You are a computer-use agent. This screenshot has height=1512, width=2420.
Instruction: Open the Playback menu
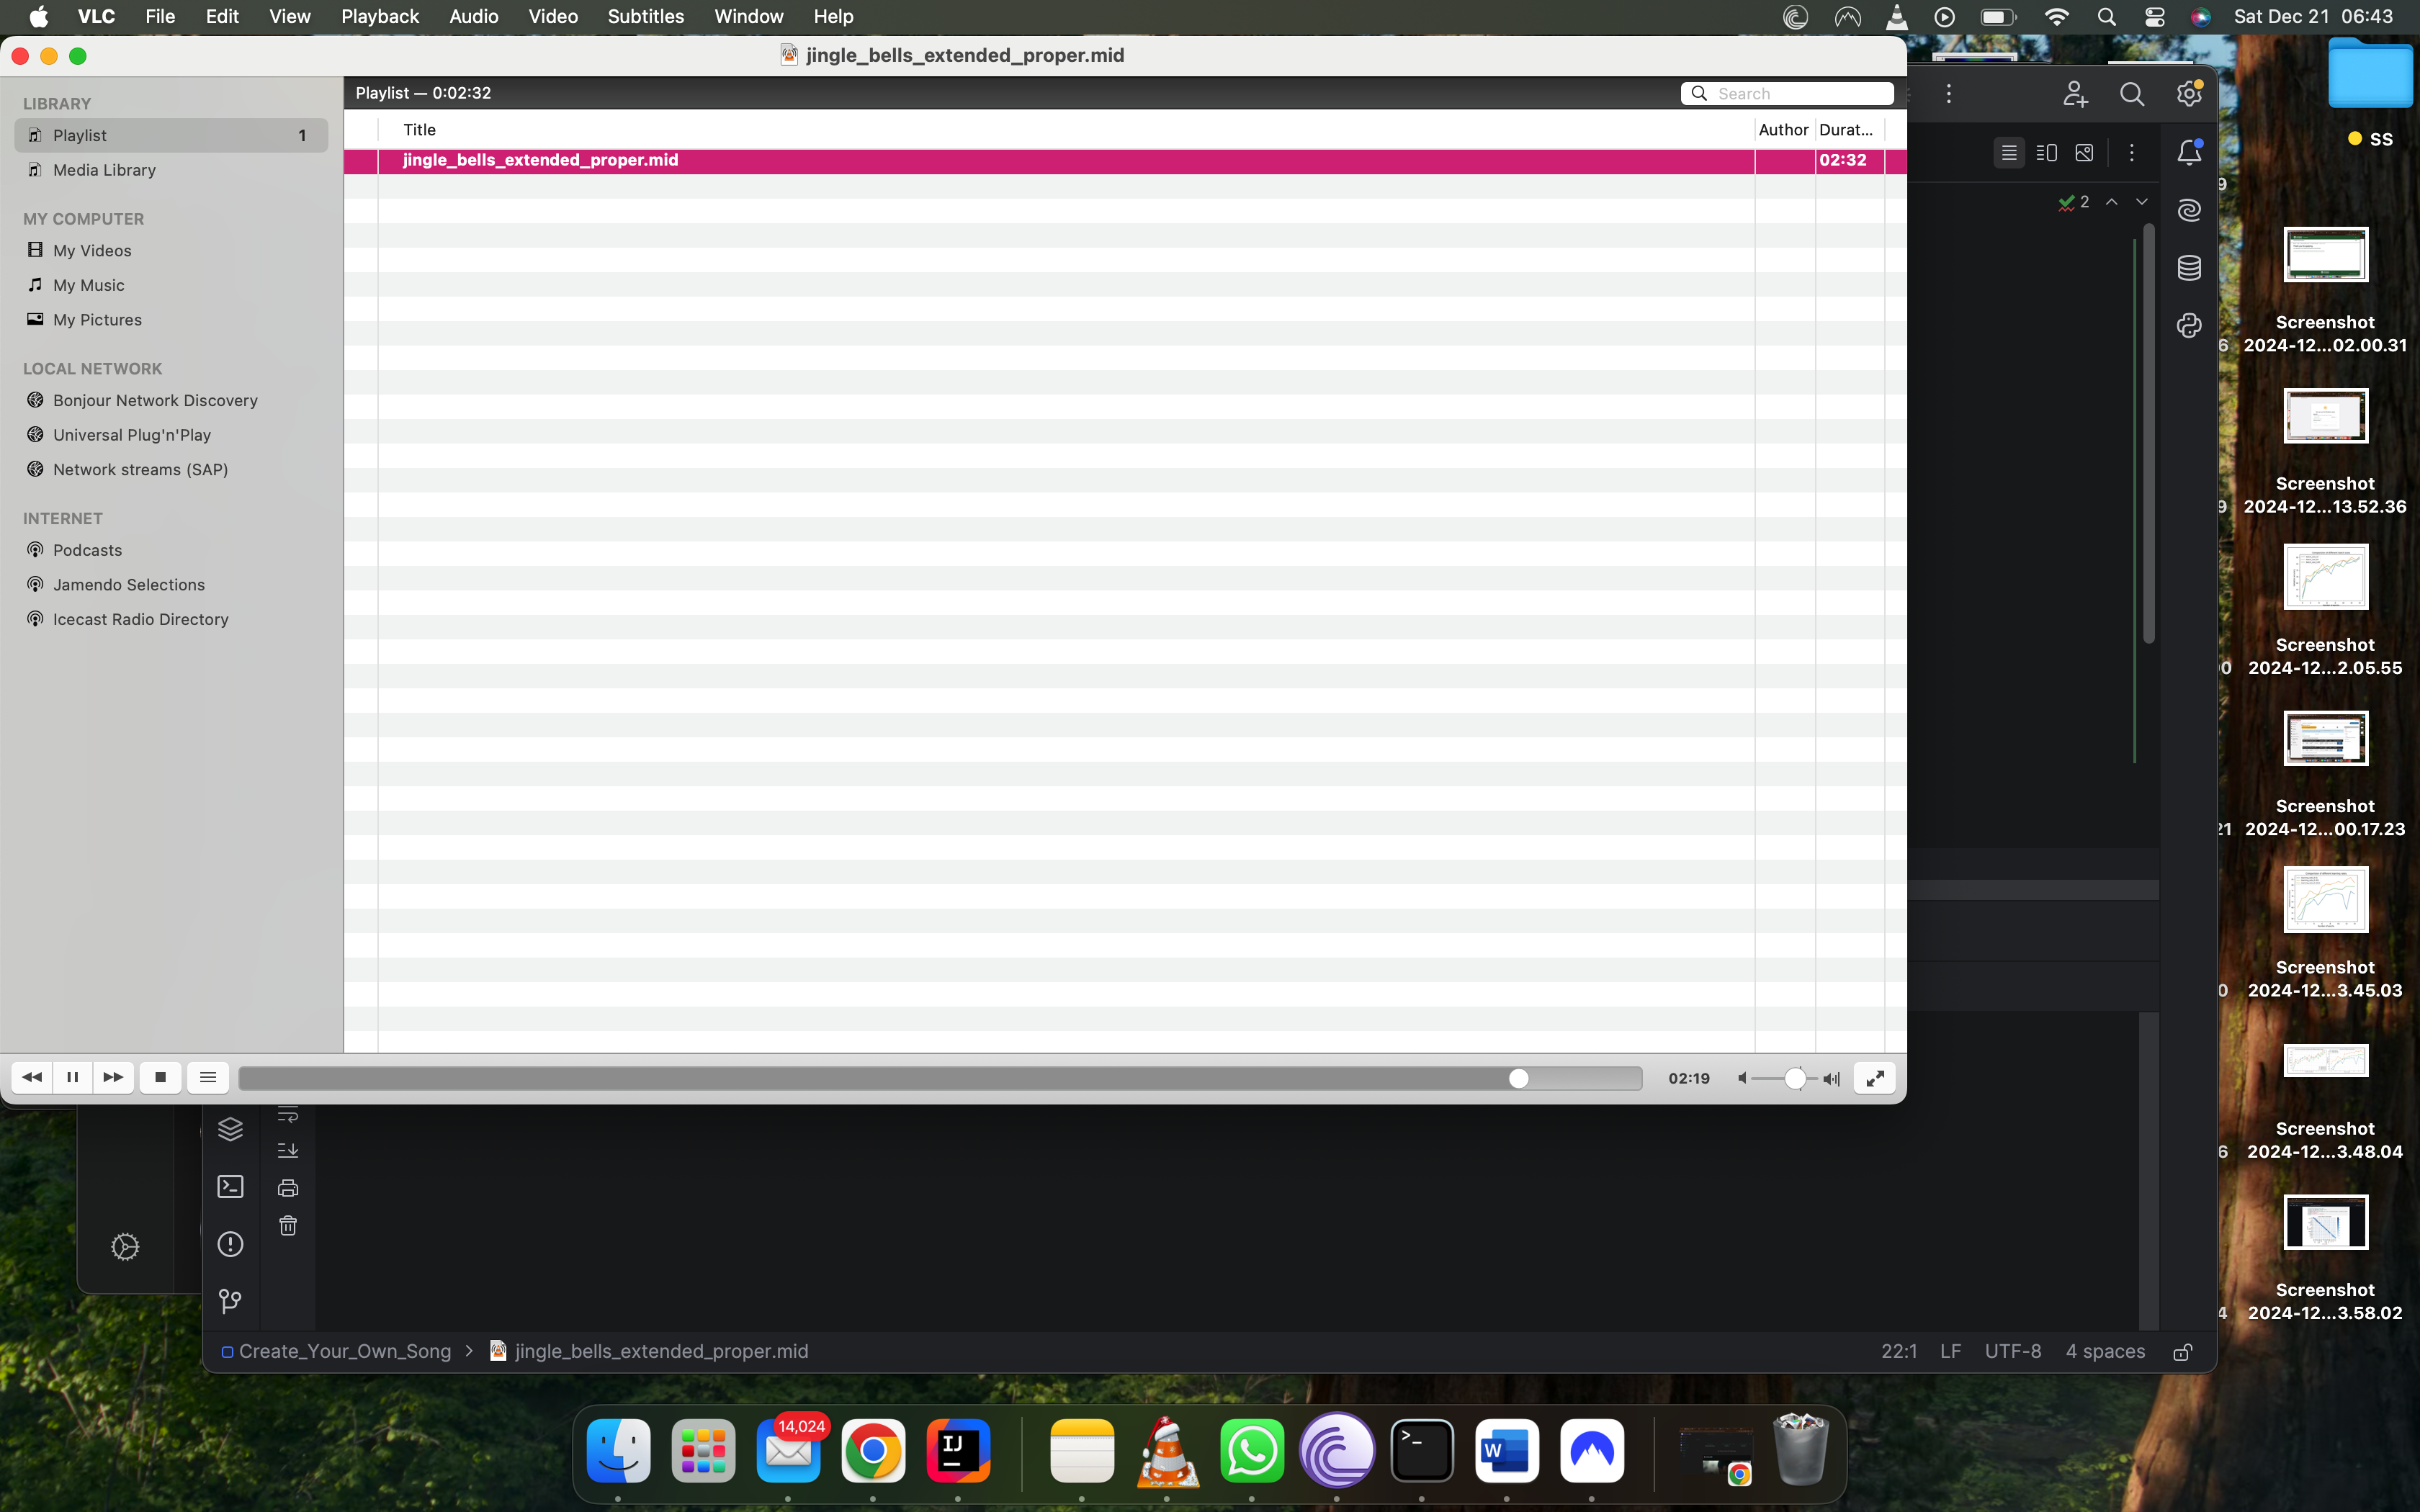pyautogui.click(x=379, y=16)
